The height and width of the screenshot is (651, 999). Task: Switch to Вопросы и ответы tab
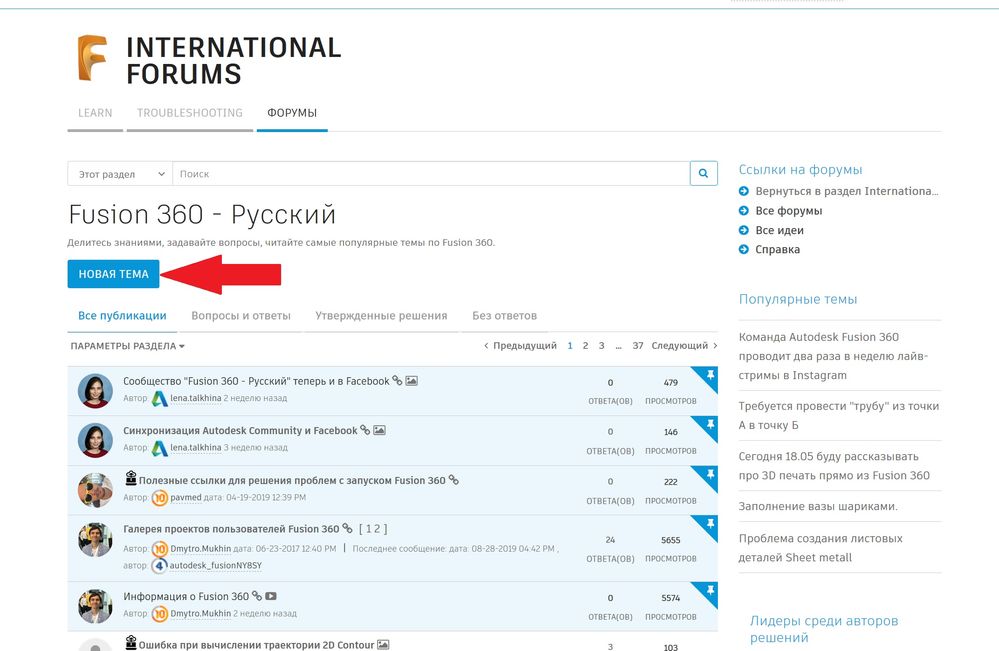click(x=241, y=315)
